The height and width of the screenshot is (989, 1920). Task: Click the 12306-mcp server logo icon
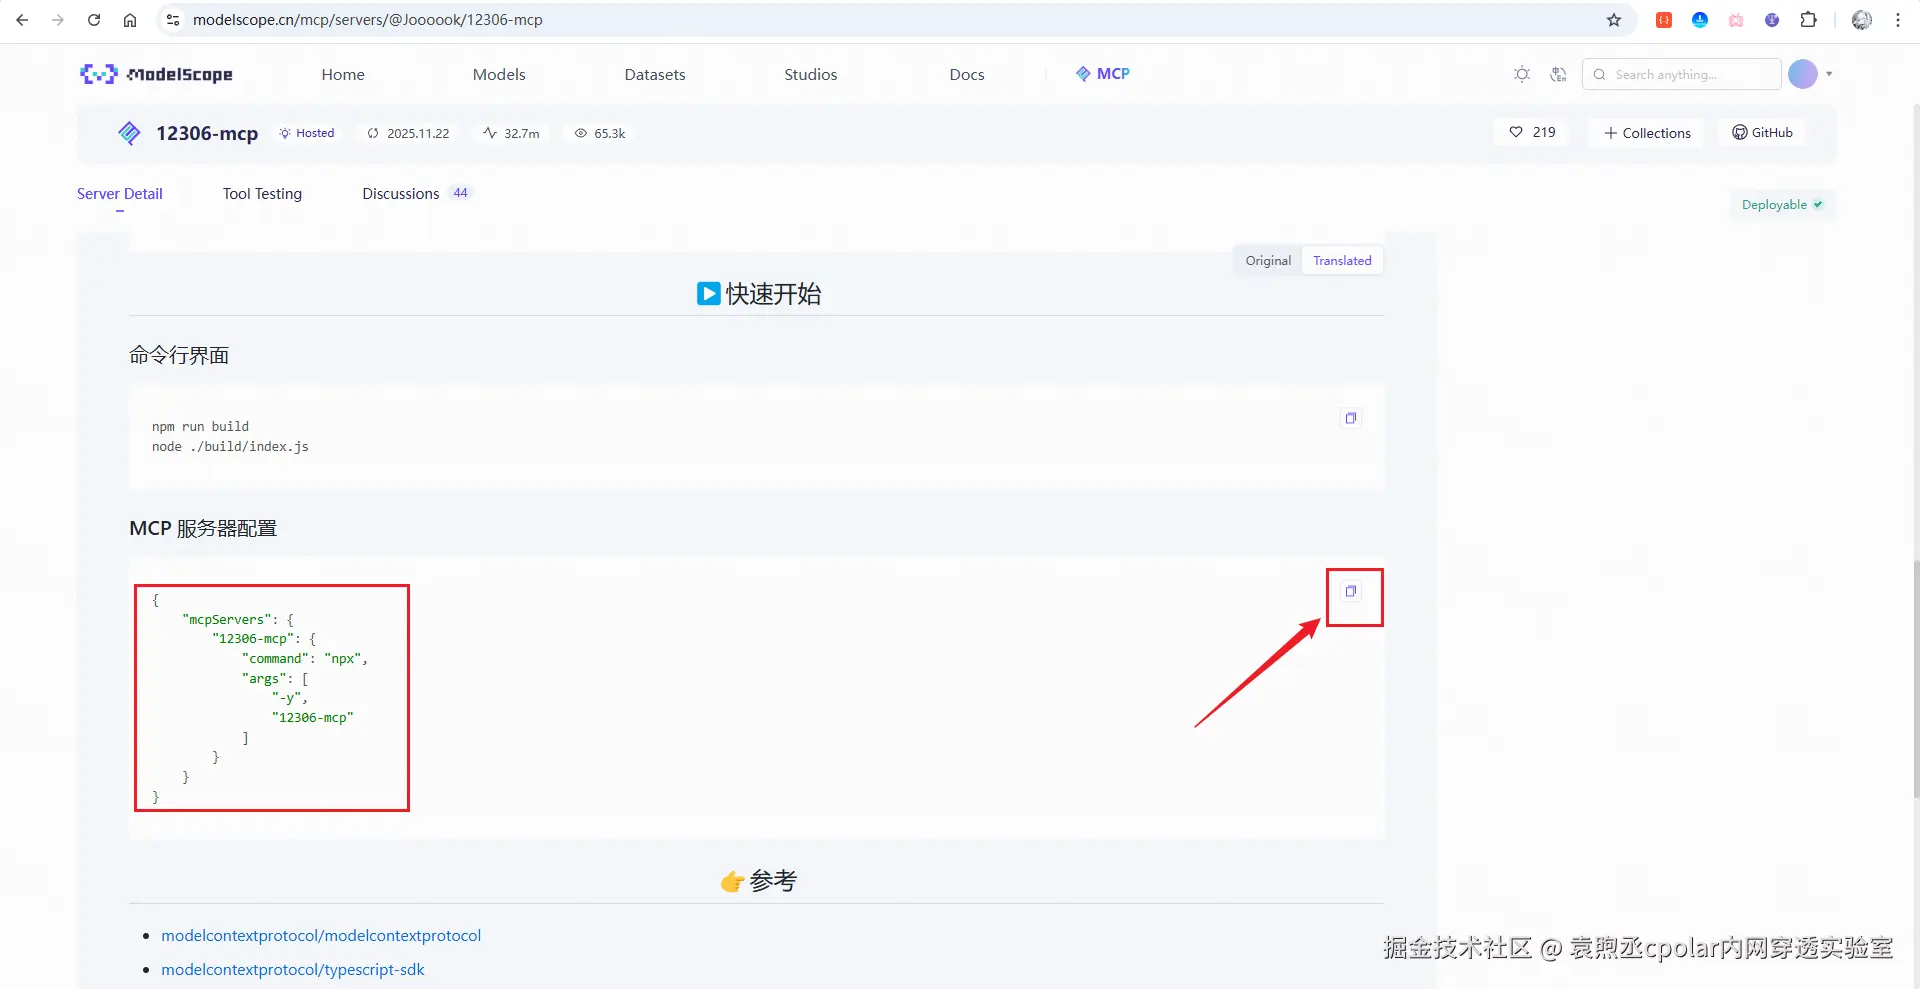click(x=129, y=133)
